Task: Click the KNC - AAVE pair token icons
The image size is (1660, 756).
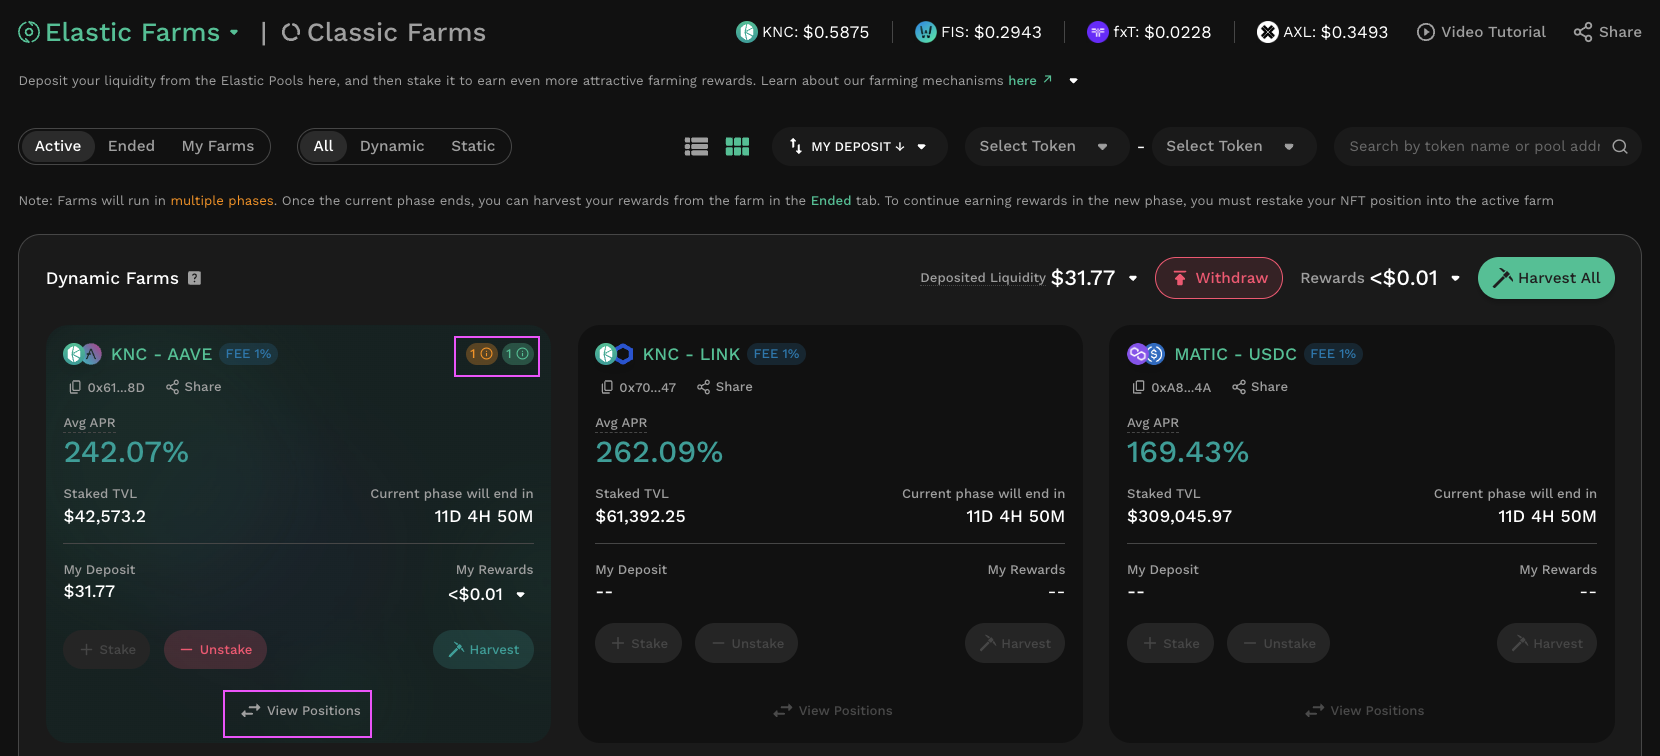Action: pyautogui.click(x=82, y=354)
